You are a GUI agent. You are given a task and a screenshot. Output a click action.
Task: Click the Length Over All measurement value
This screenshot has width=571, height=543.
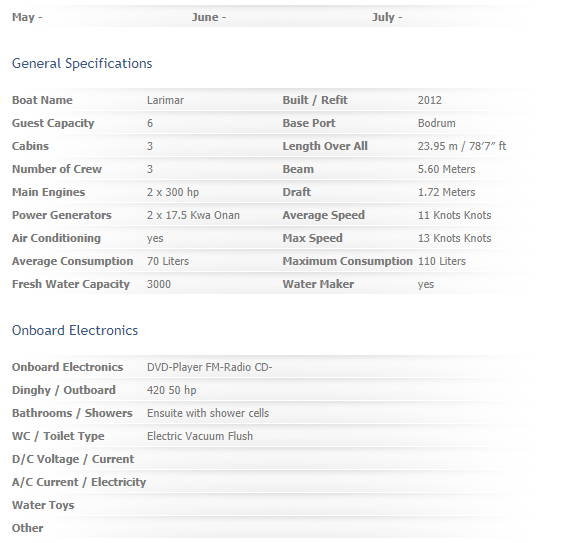462,146
